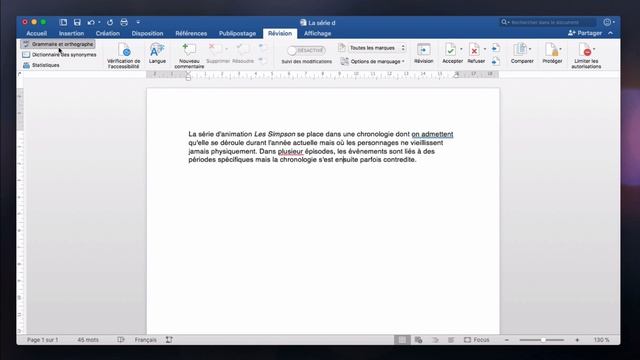Switch to the Références tab
This screenshot has height=360, width=640.
pos(191,33)
